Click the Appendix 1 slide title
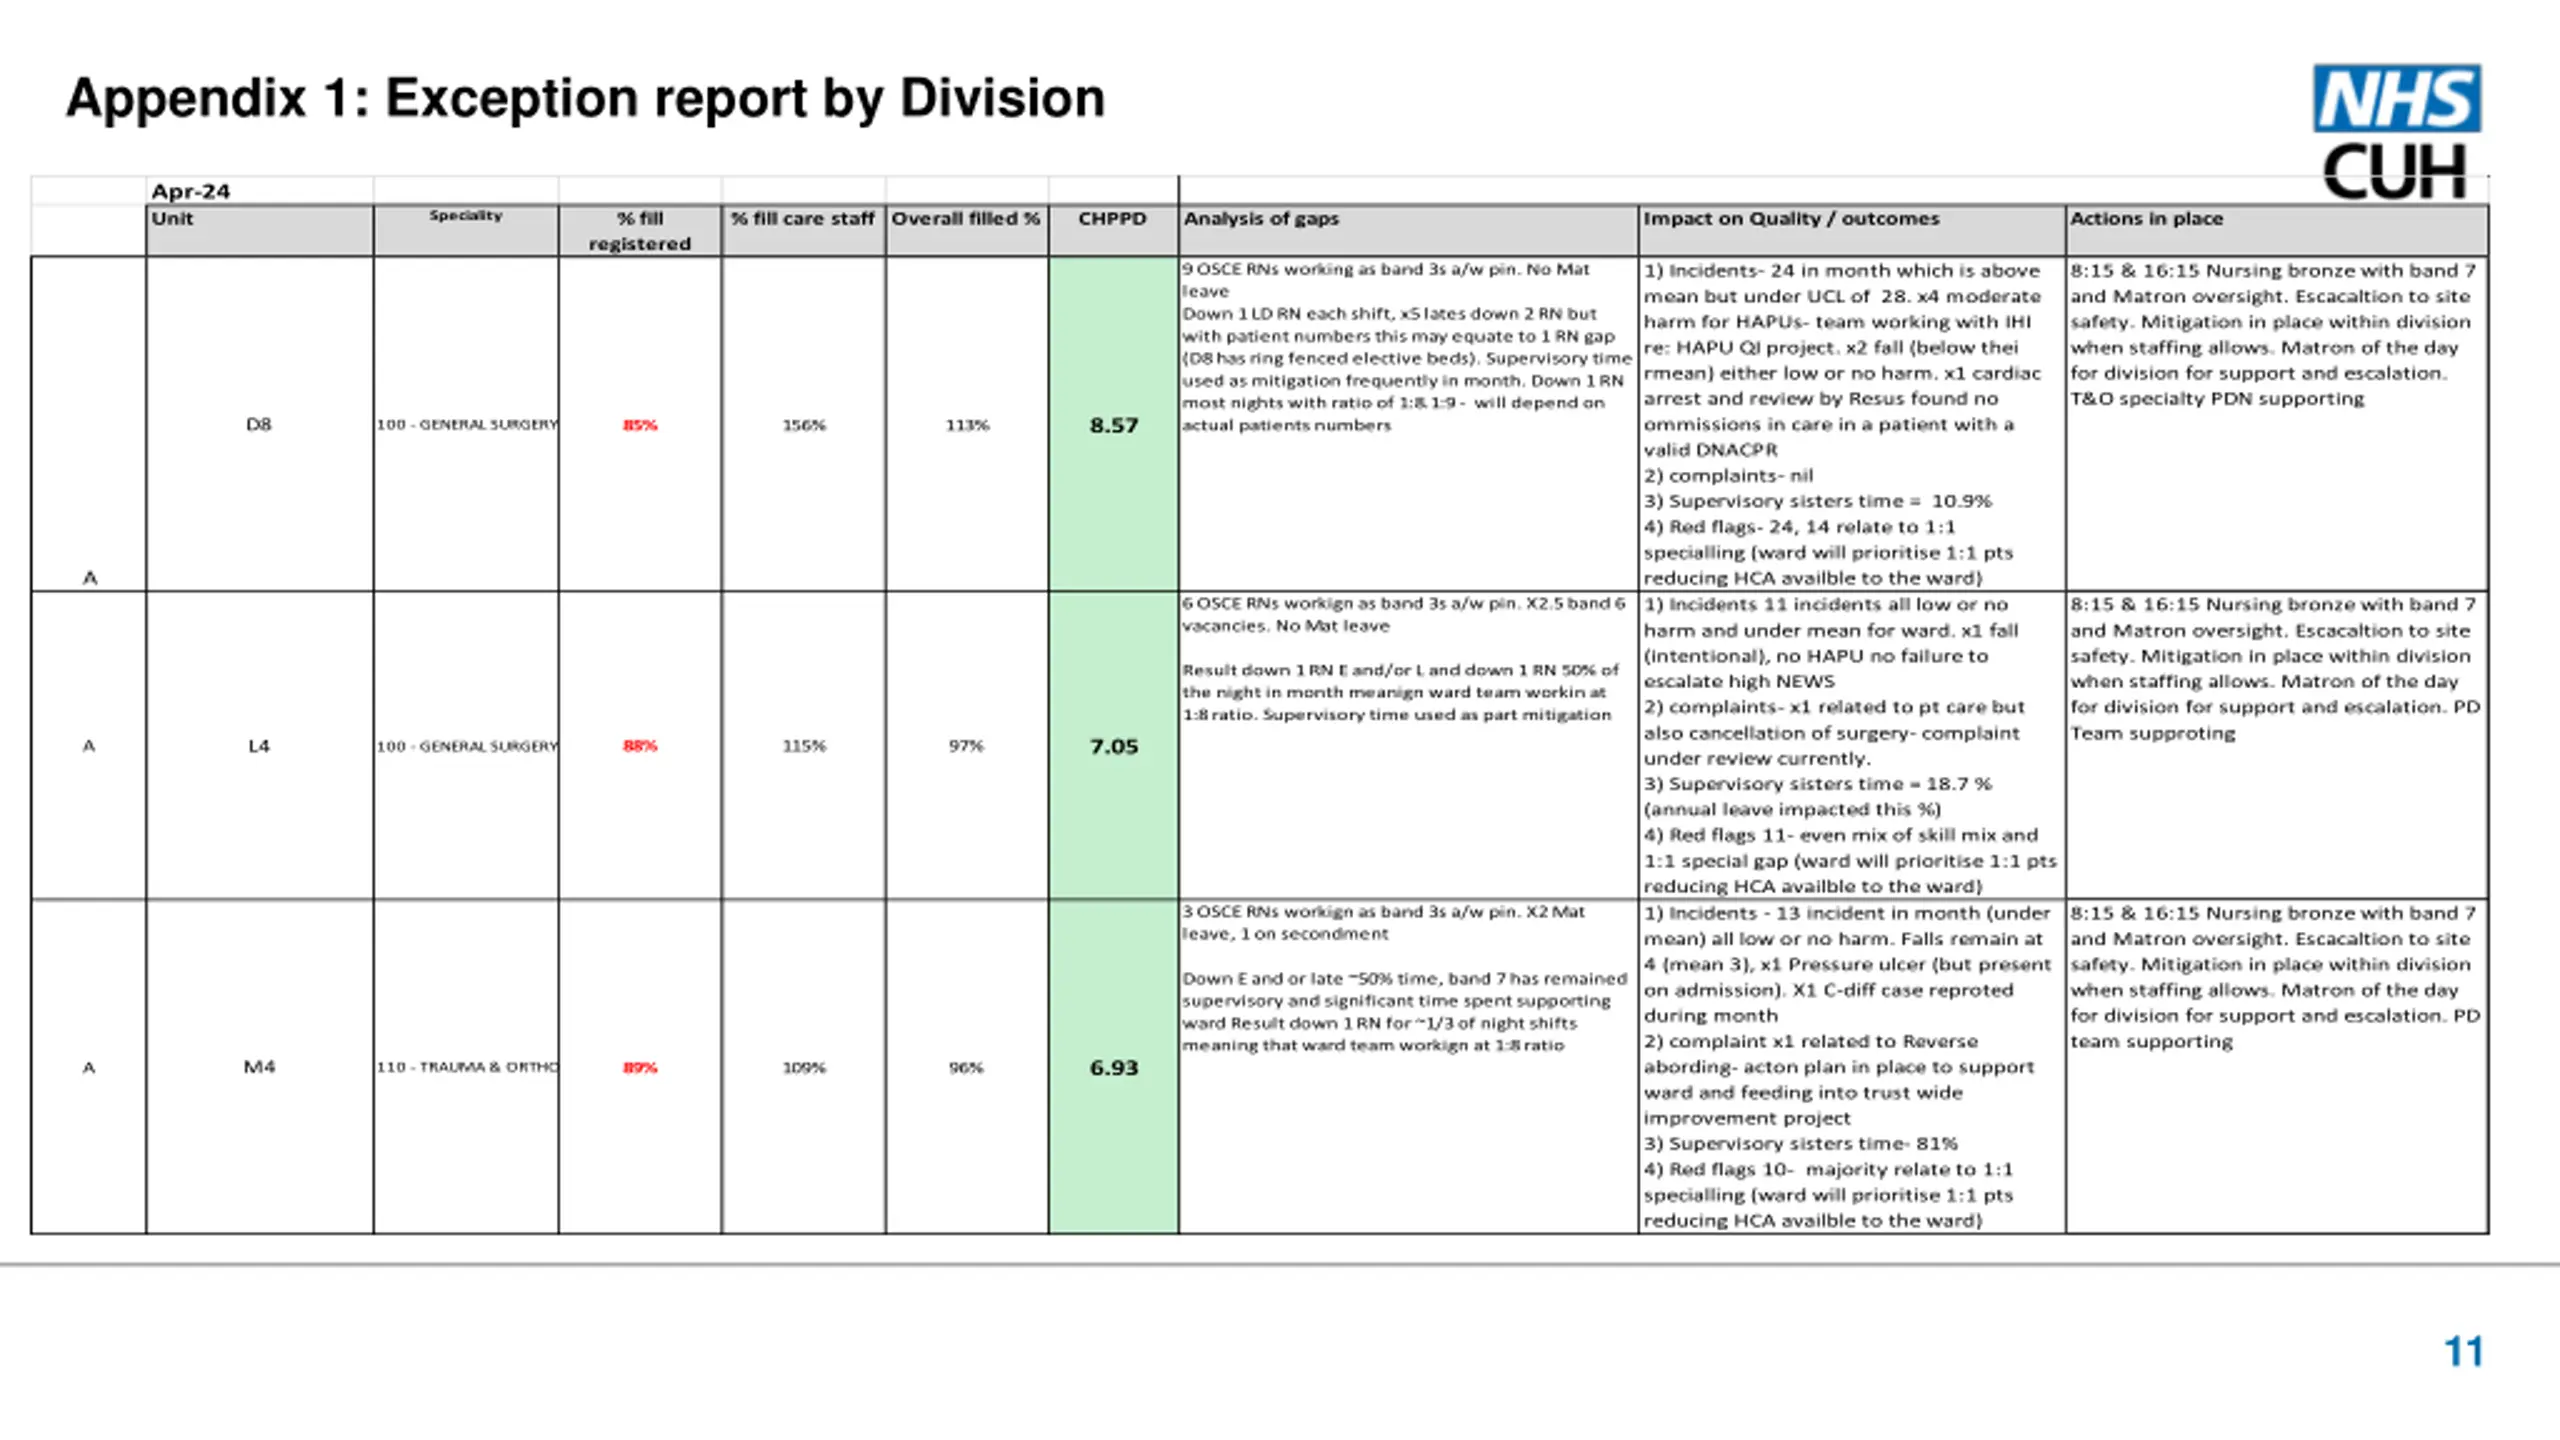The width and height of the screenshot is (2560, 1440). (585, 99)
